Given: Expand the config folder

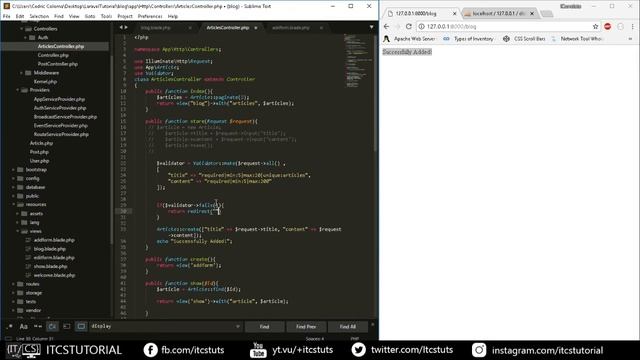Looking at the screenshot, I should click(x=13, y=178).
